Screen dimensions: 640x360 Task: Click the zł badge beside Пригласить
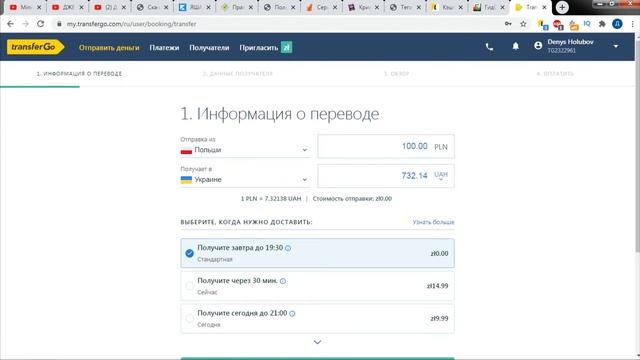point(287,47)
